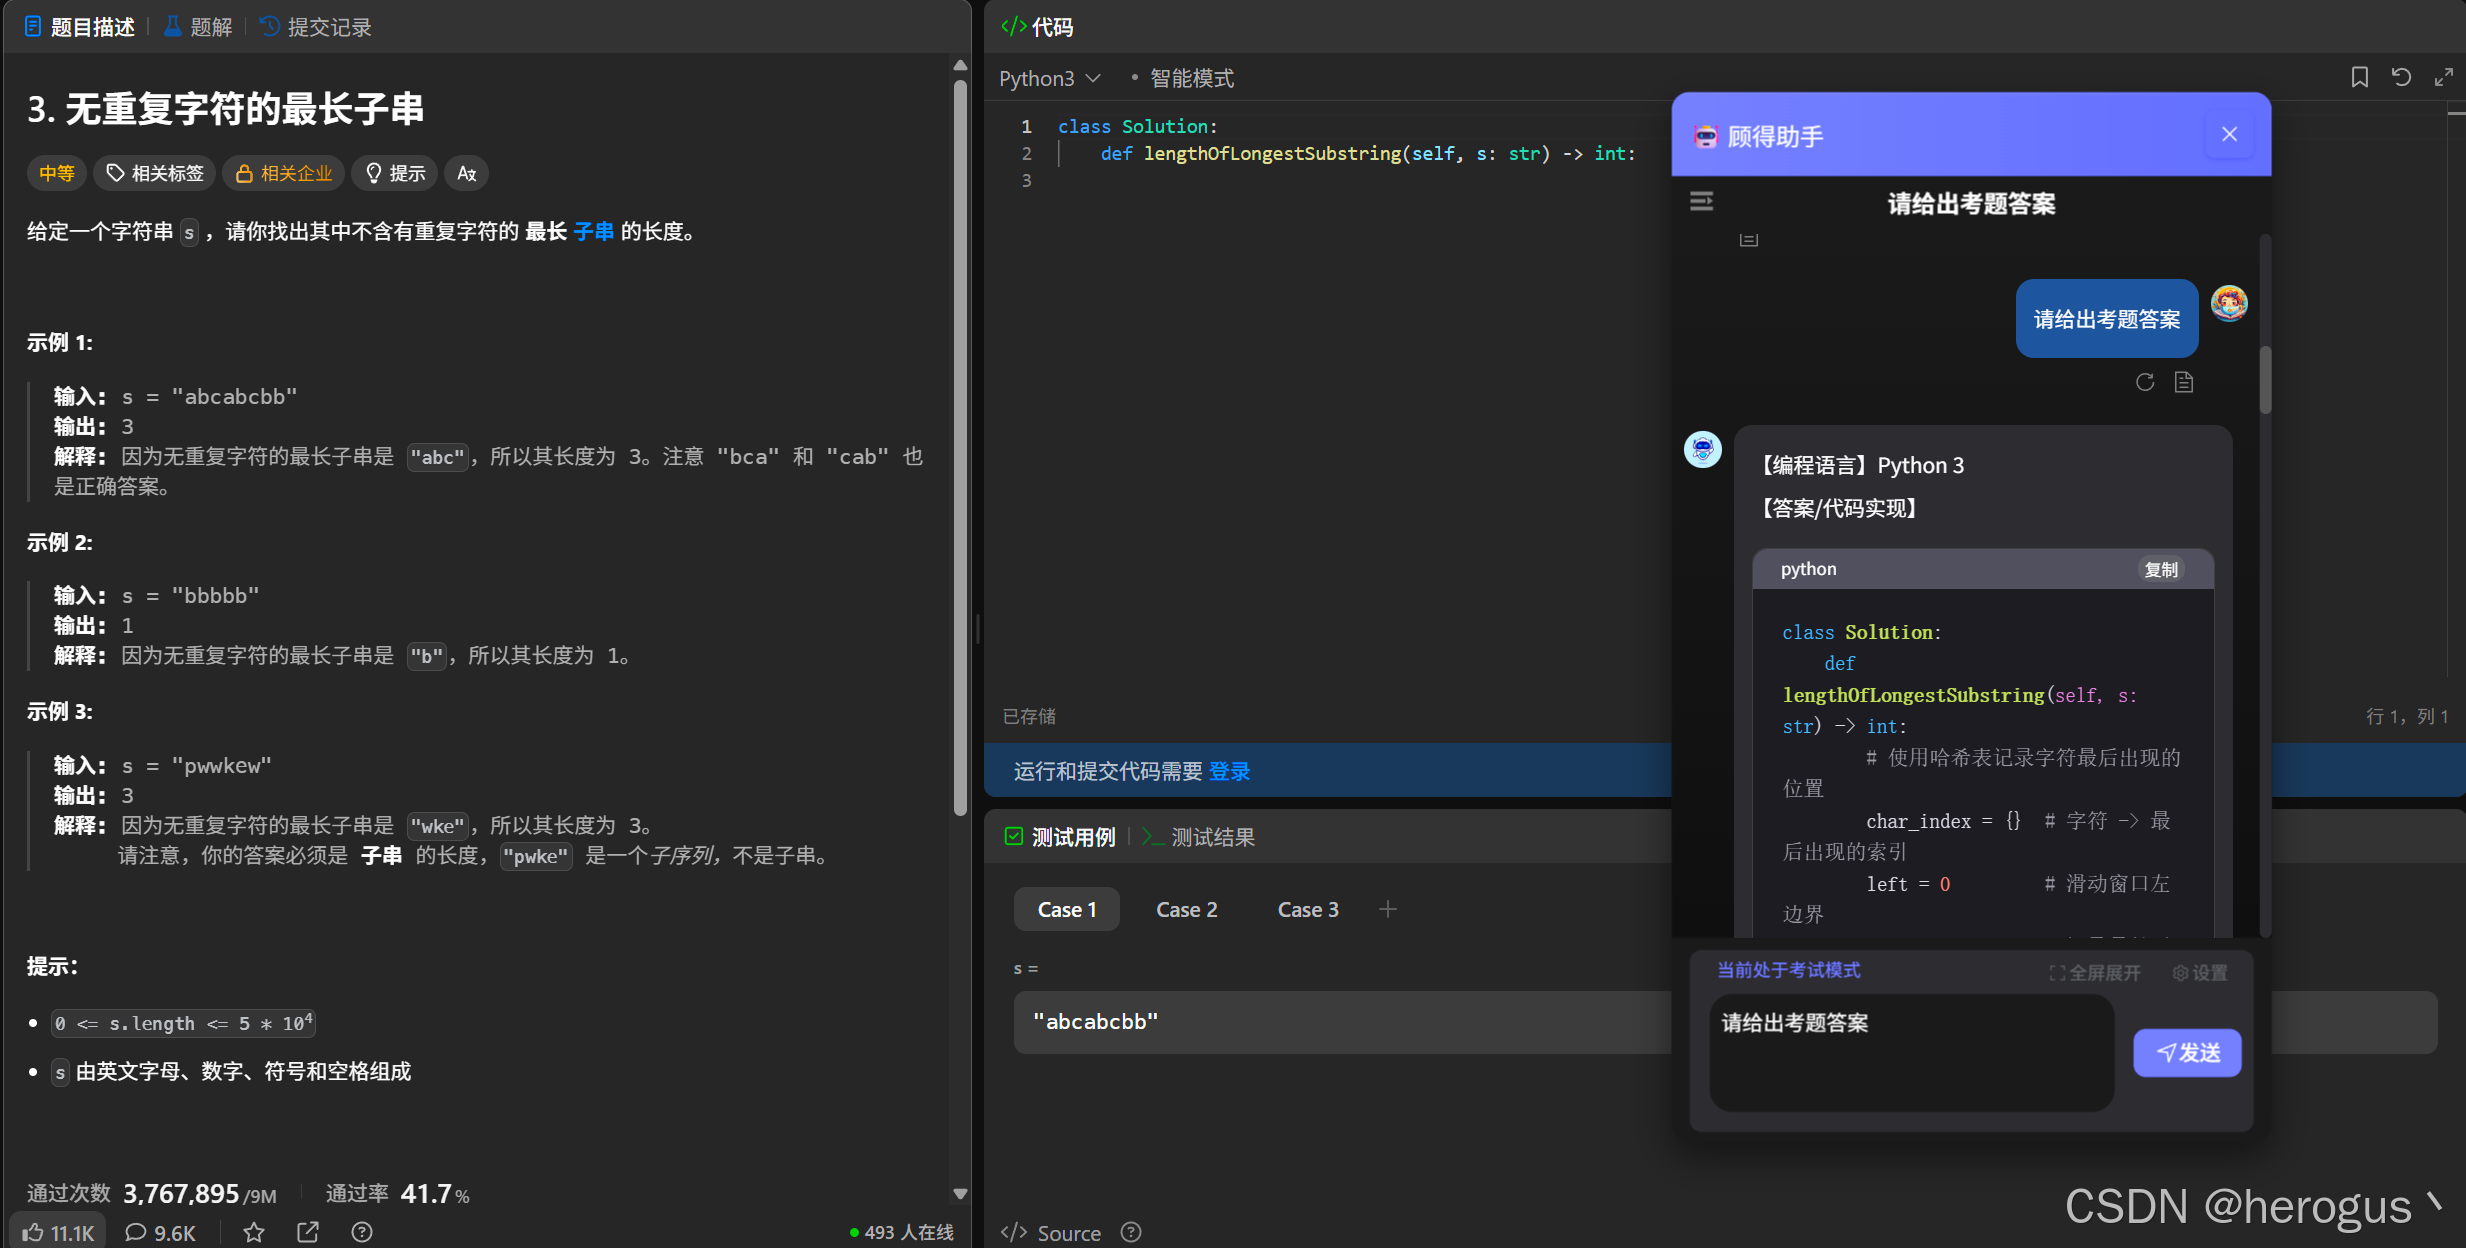Viewport: 2466px width, 1248px height.
Task: Click the 登录 login link
Action: (x=1229, y=771)
